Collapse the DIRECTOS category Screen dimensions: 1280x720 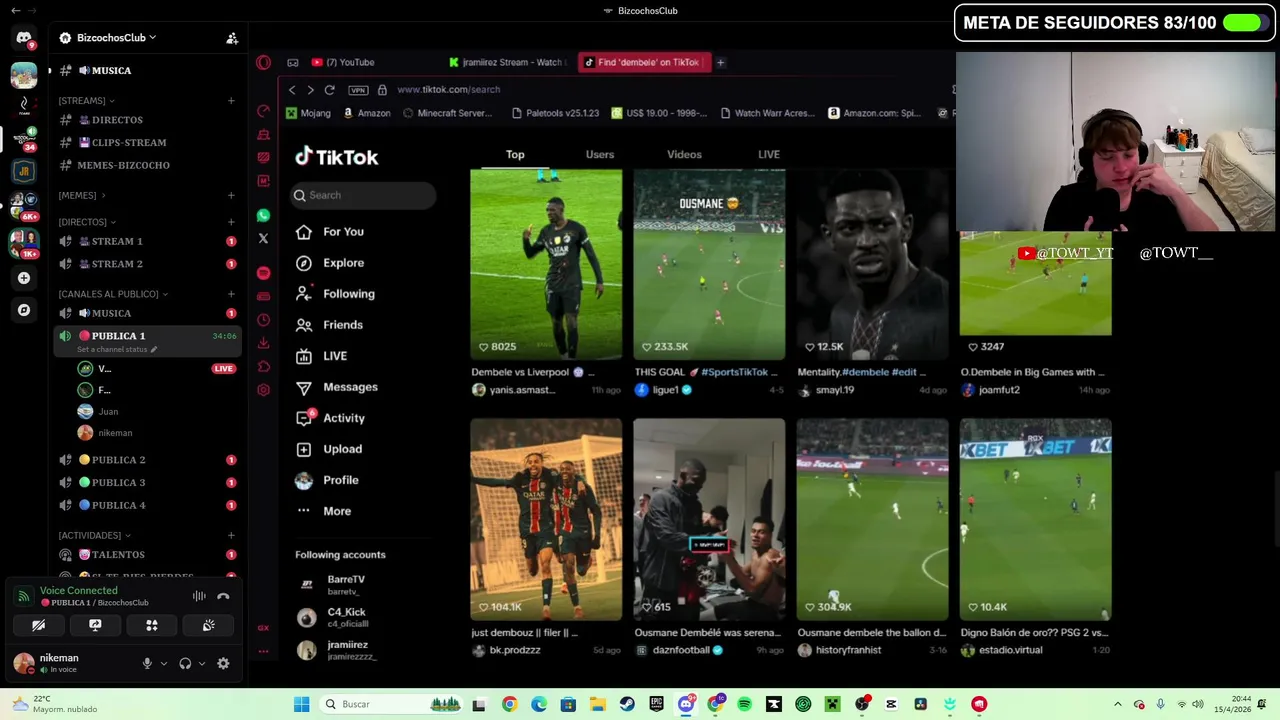87,222
